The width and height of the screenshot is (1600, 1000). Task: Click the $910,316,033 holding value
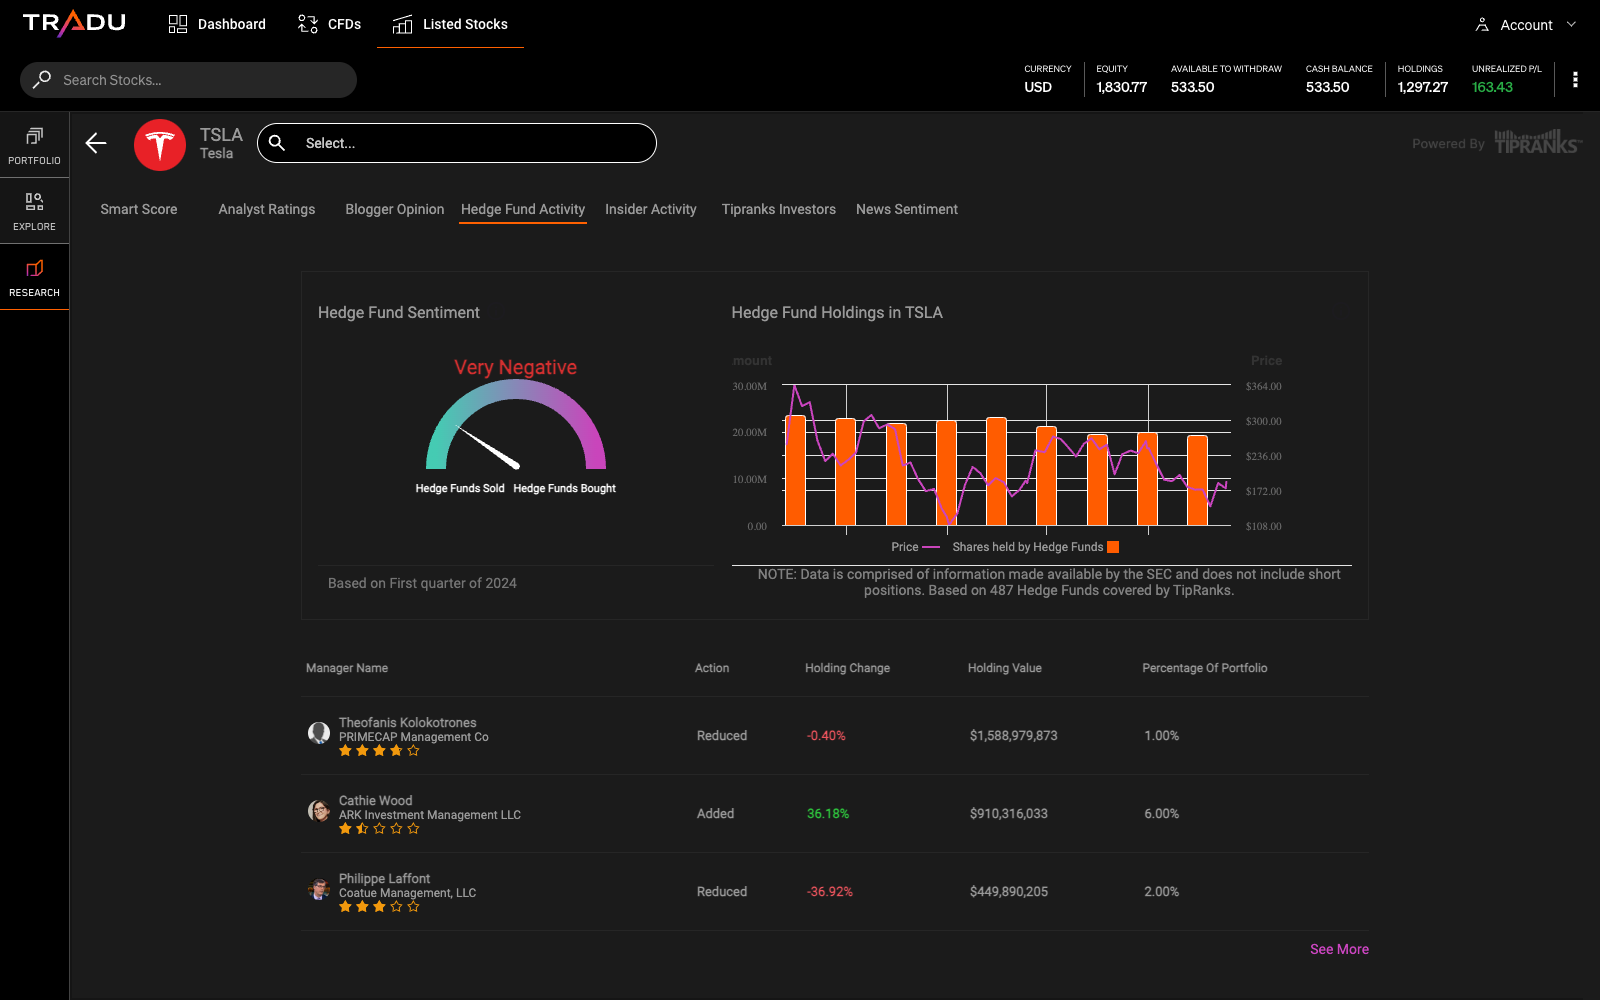[x=1009, y=813]
